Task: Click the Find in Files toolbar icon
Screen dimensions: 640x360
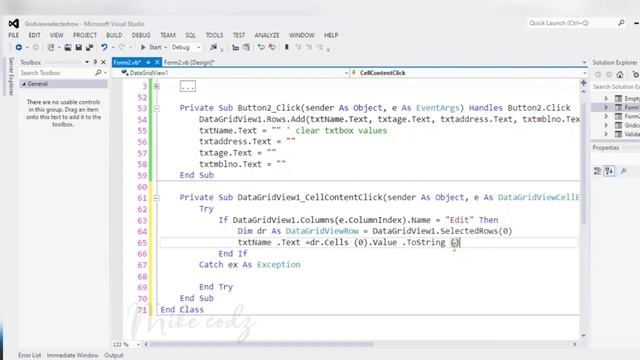Action: (213, 47)
